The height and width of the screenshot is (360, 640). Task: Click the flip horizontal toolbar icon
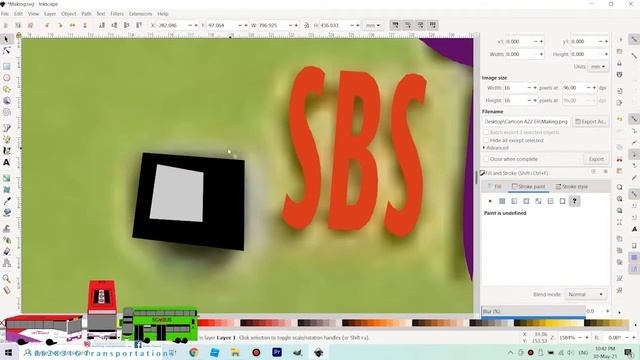(x=72, y=25)
